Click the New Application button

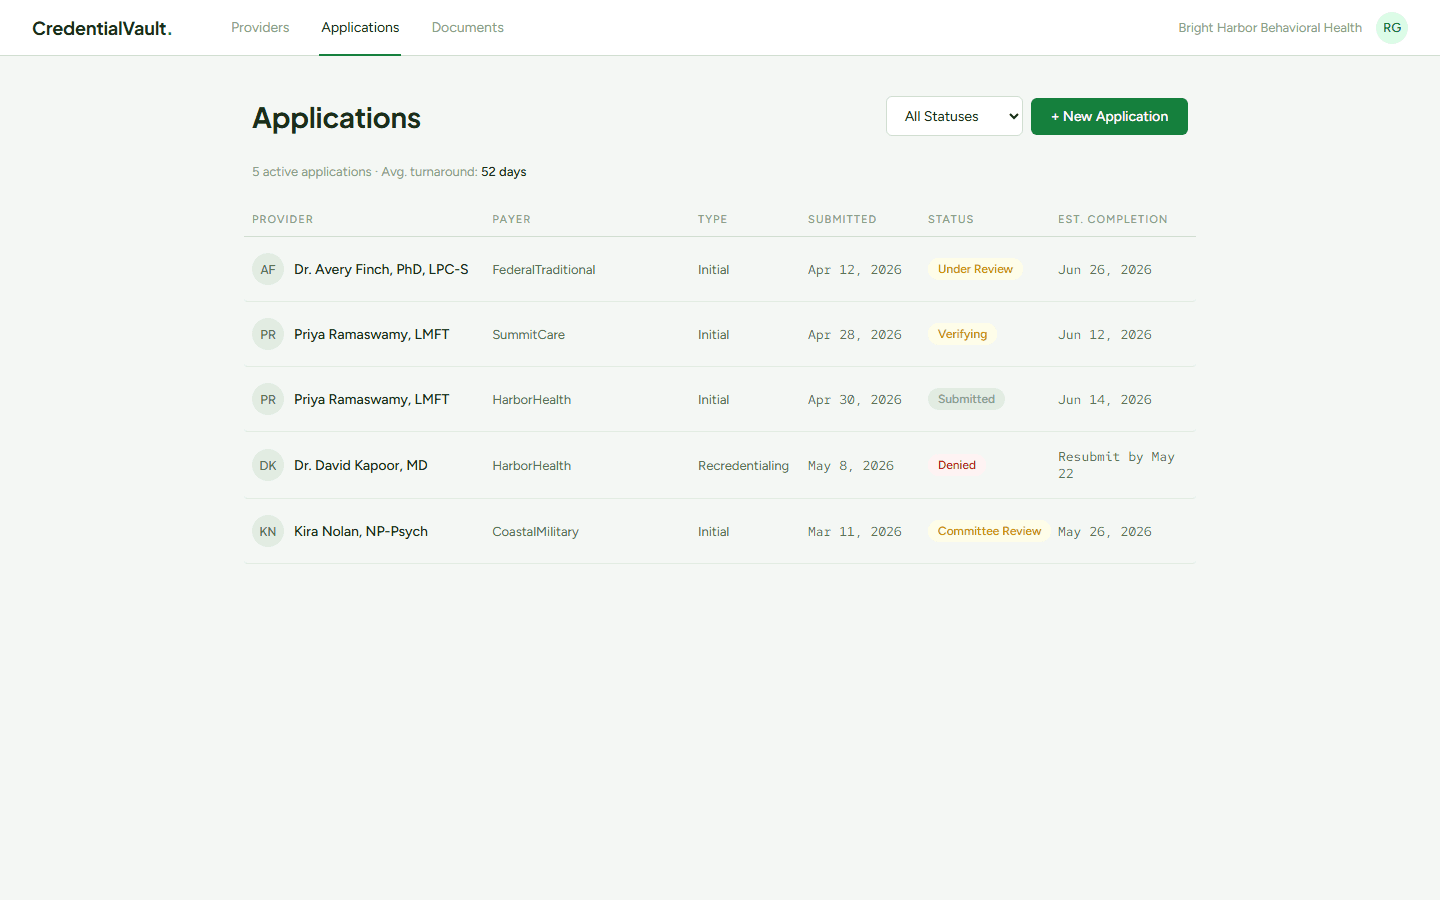1109,116
